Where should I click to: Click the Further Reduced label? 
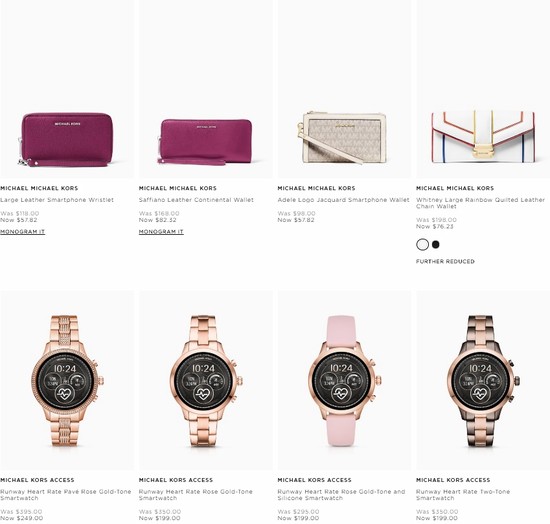(445, 262)
